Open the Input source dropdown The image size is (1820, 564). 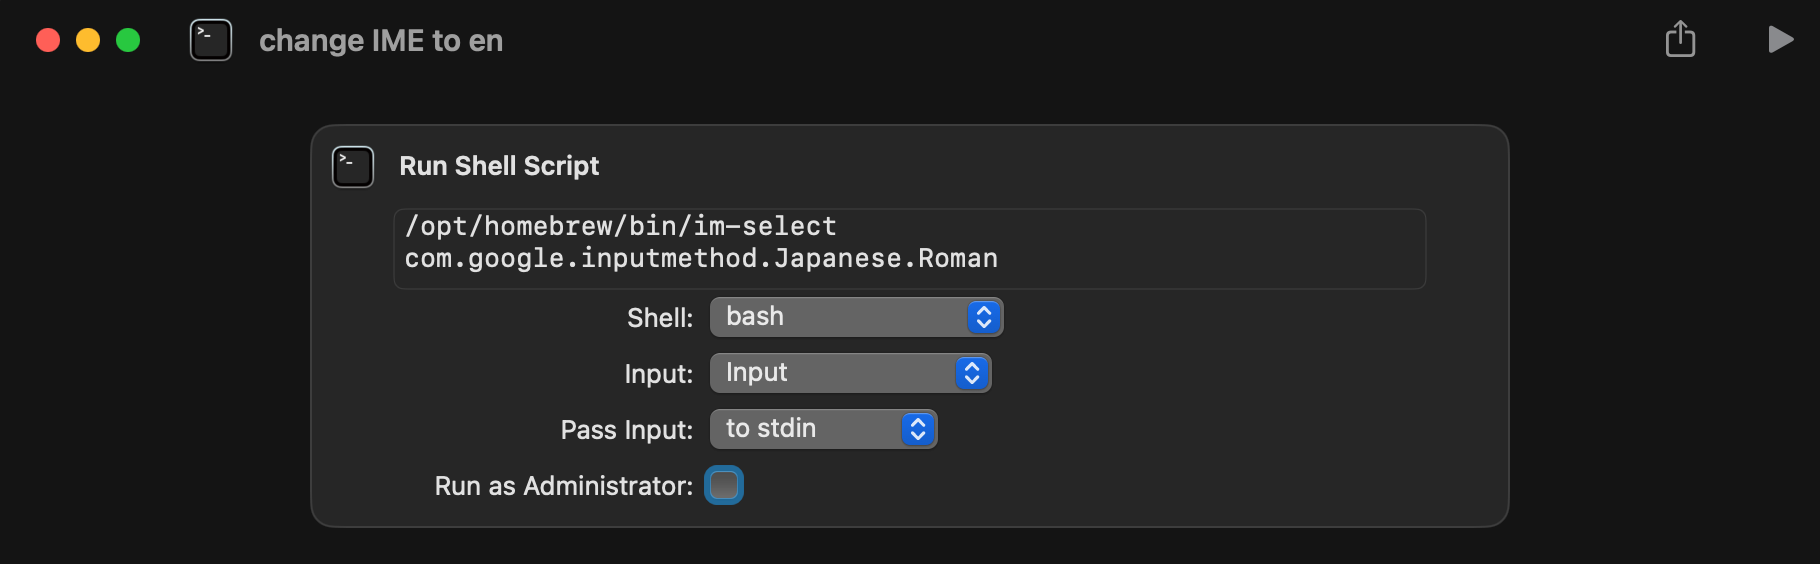click(850, 373)
